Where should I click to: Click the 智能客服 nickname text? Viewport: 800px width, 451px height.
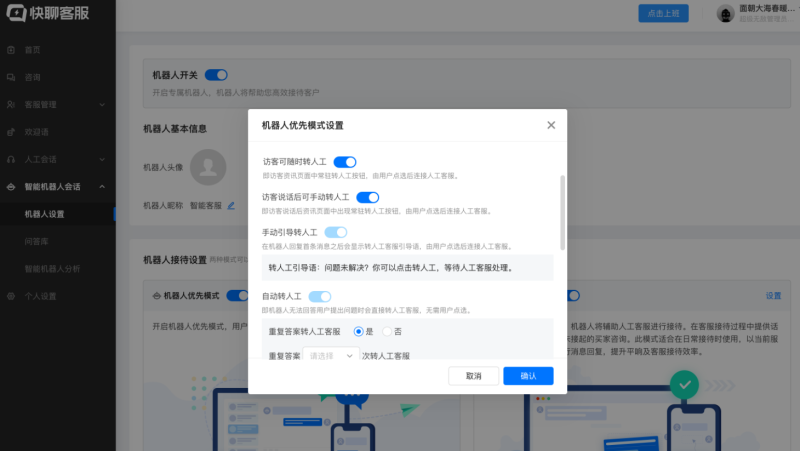tap(206, 206)
